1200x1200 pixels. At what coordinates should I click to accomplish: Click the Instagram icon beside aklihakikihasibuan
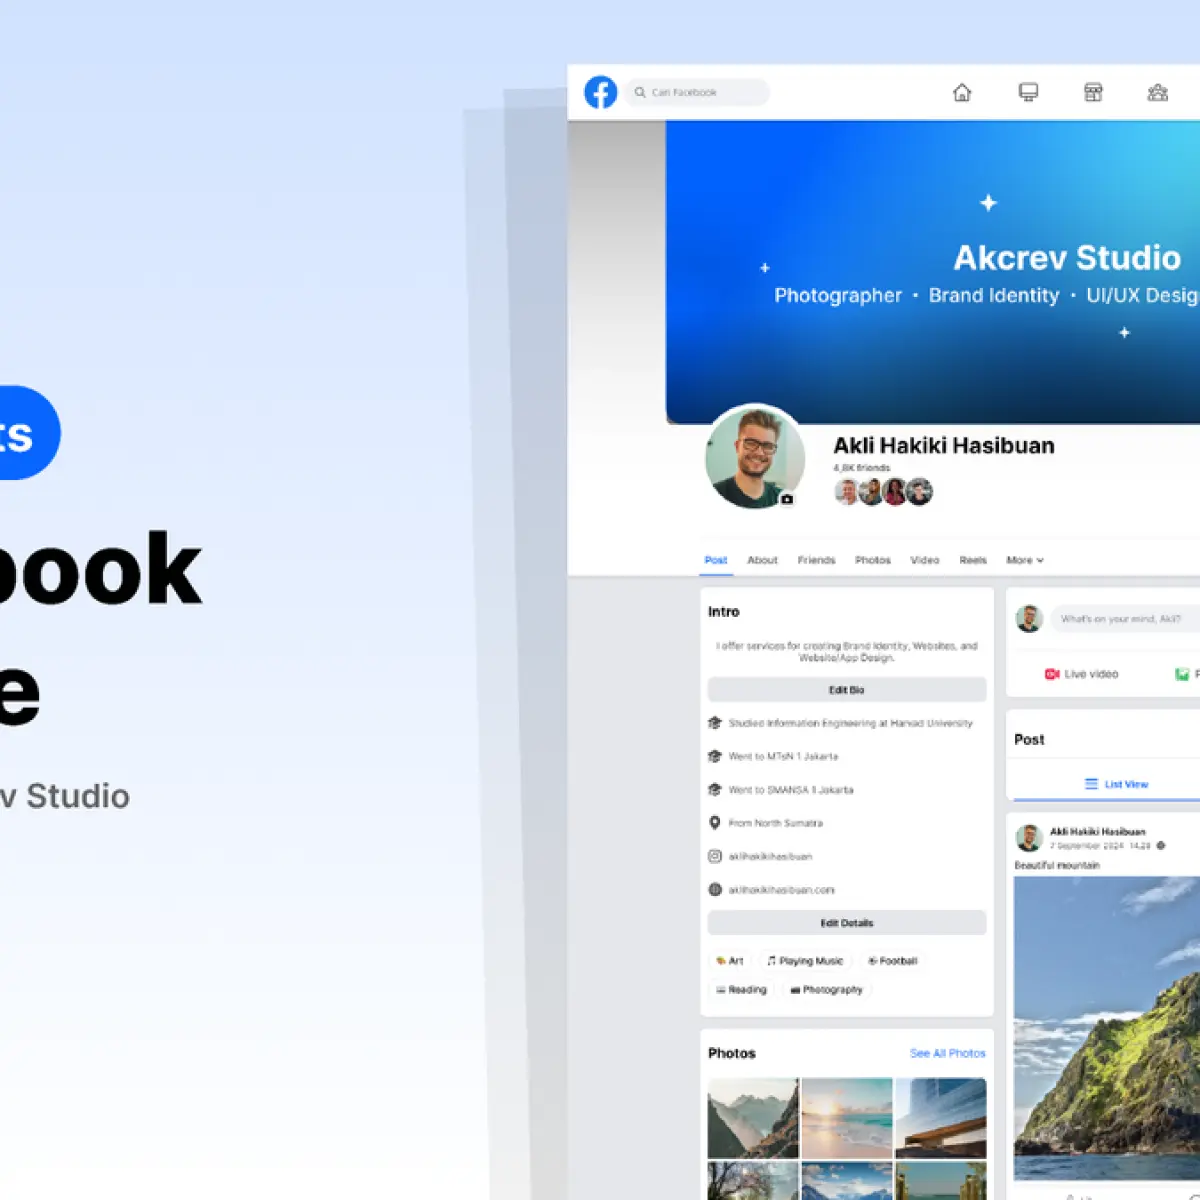715,856
